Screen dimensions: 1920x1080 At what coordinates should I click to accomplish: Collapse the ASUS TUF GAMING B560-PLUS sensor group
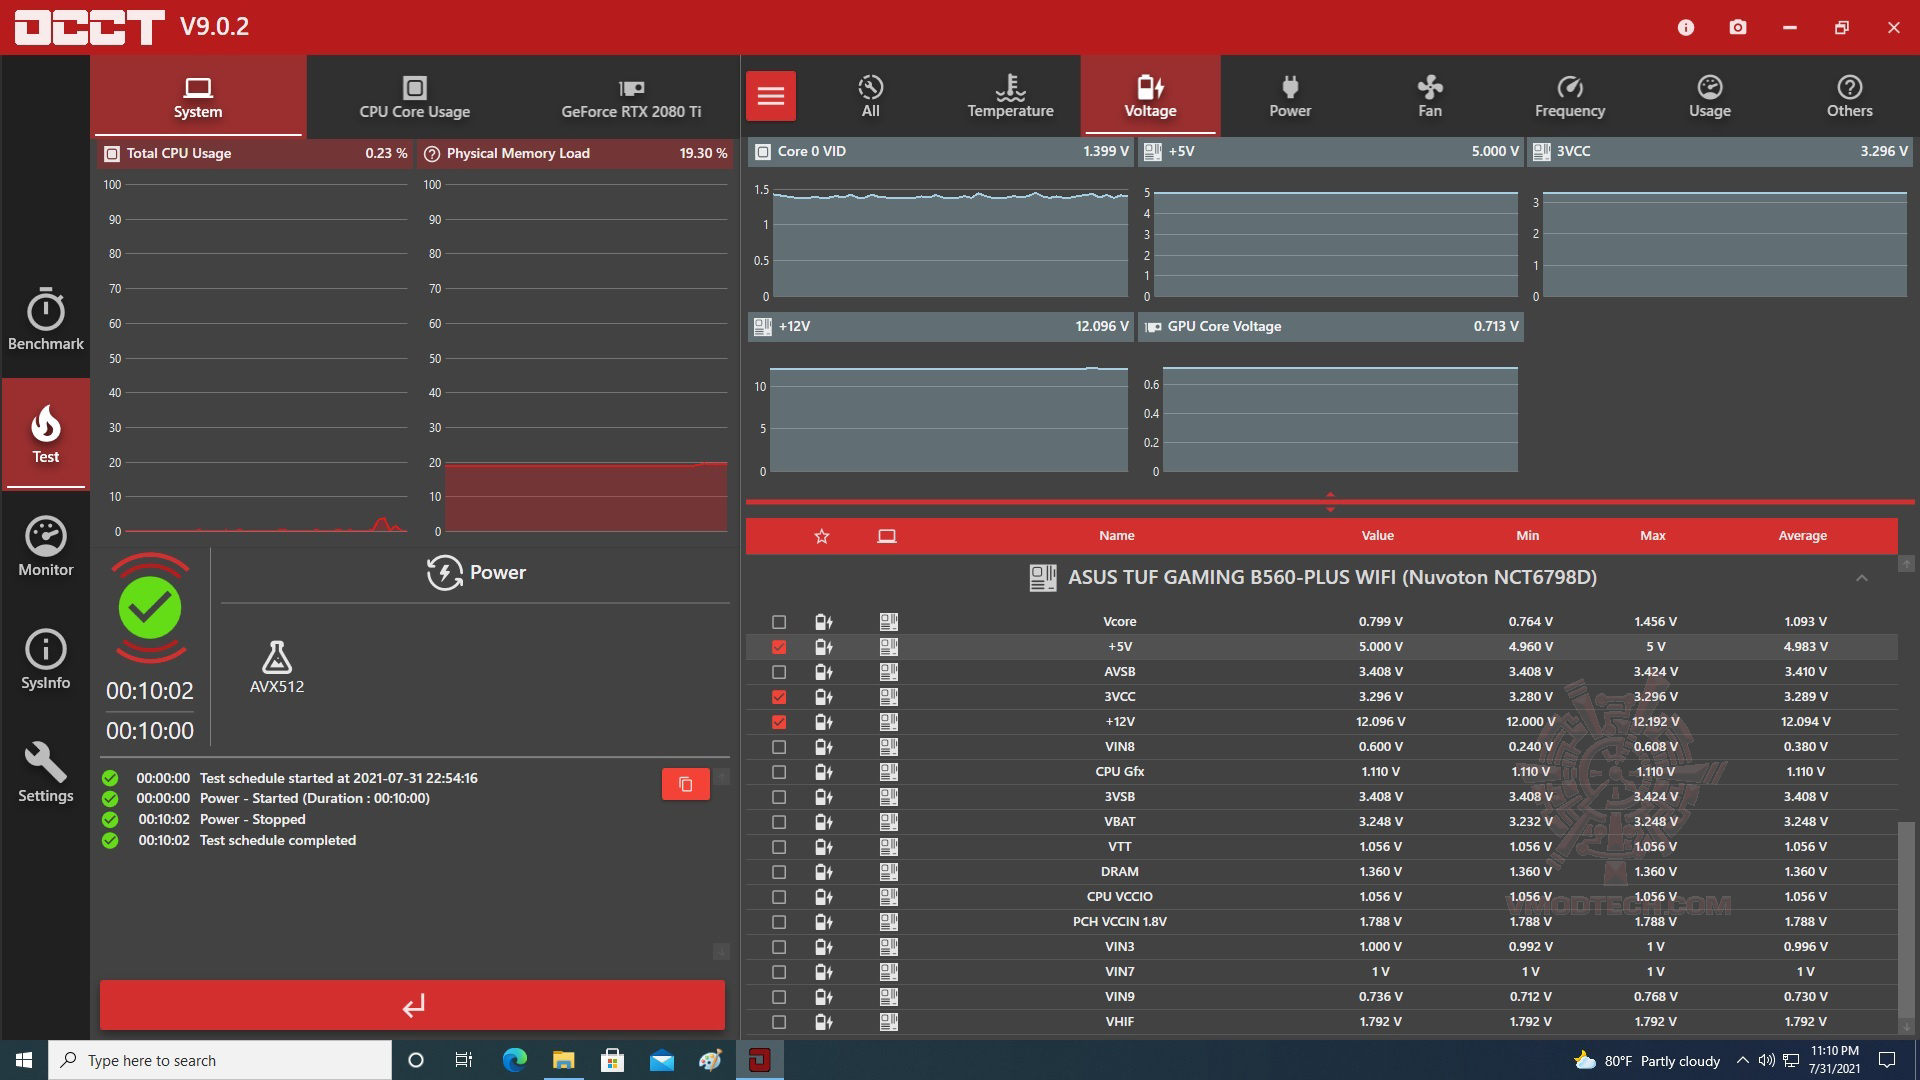[1862, 578]
